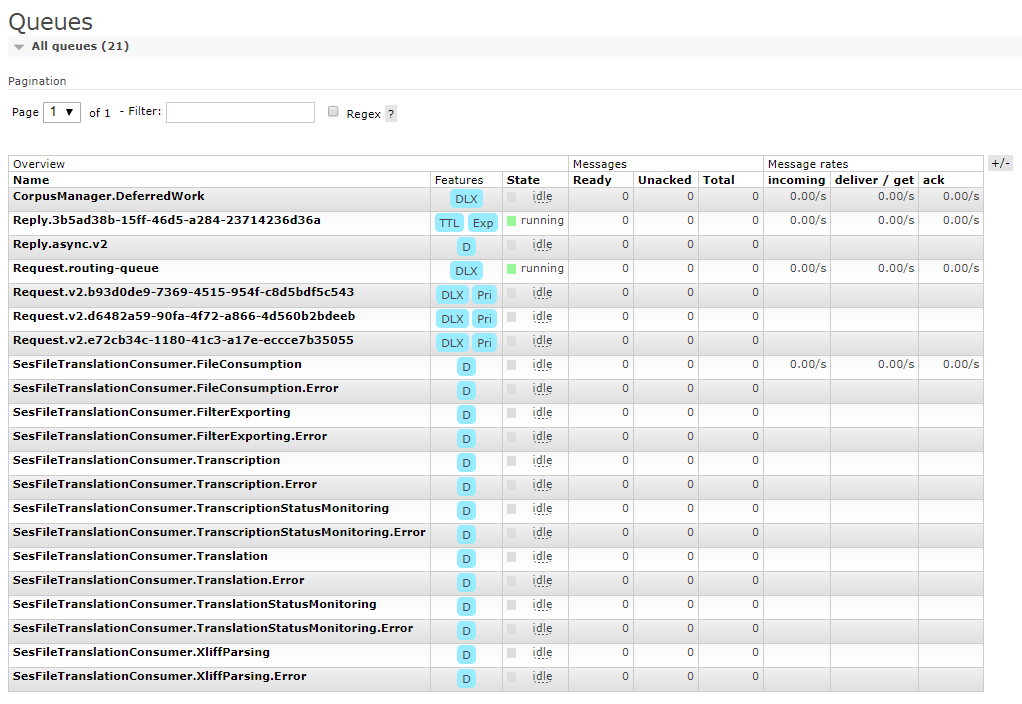Sort by Ready messages column header
Image resolution: width=1022 pixels, height=704 pixels.
click(592, 180)
